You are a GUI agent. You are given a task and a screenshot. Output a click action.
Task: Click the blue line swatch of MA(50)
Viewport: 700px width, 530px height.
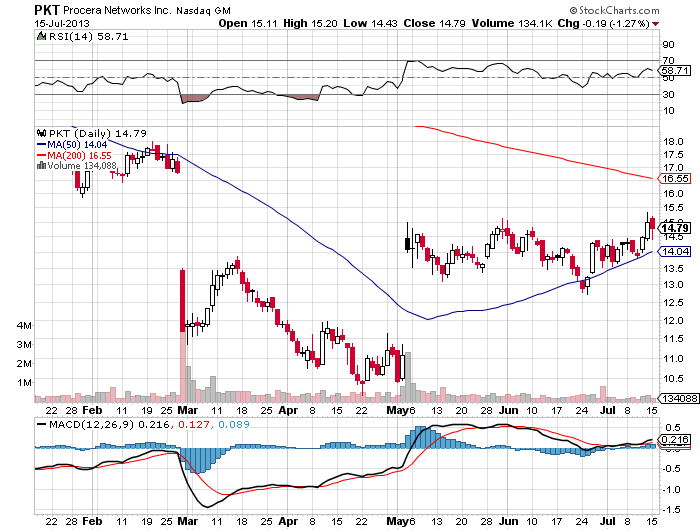42,145
